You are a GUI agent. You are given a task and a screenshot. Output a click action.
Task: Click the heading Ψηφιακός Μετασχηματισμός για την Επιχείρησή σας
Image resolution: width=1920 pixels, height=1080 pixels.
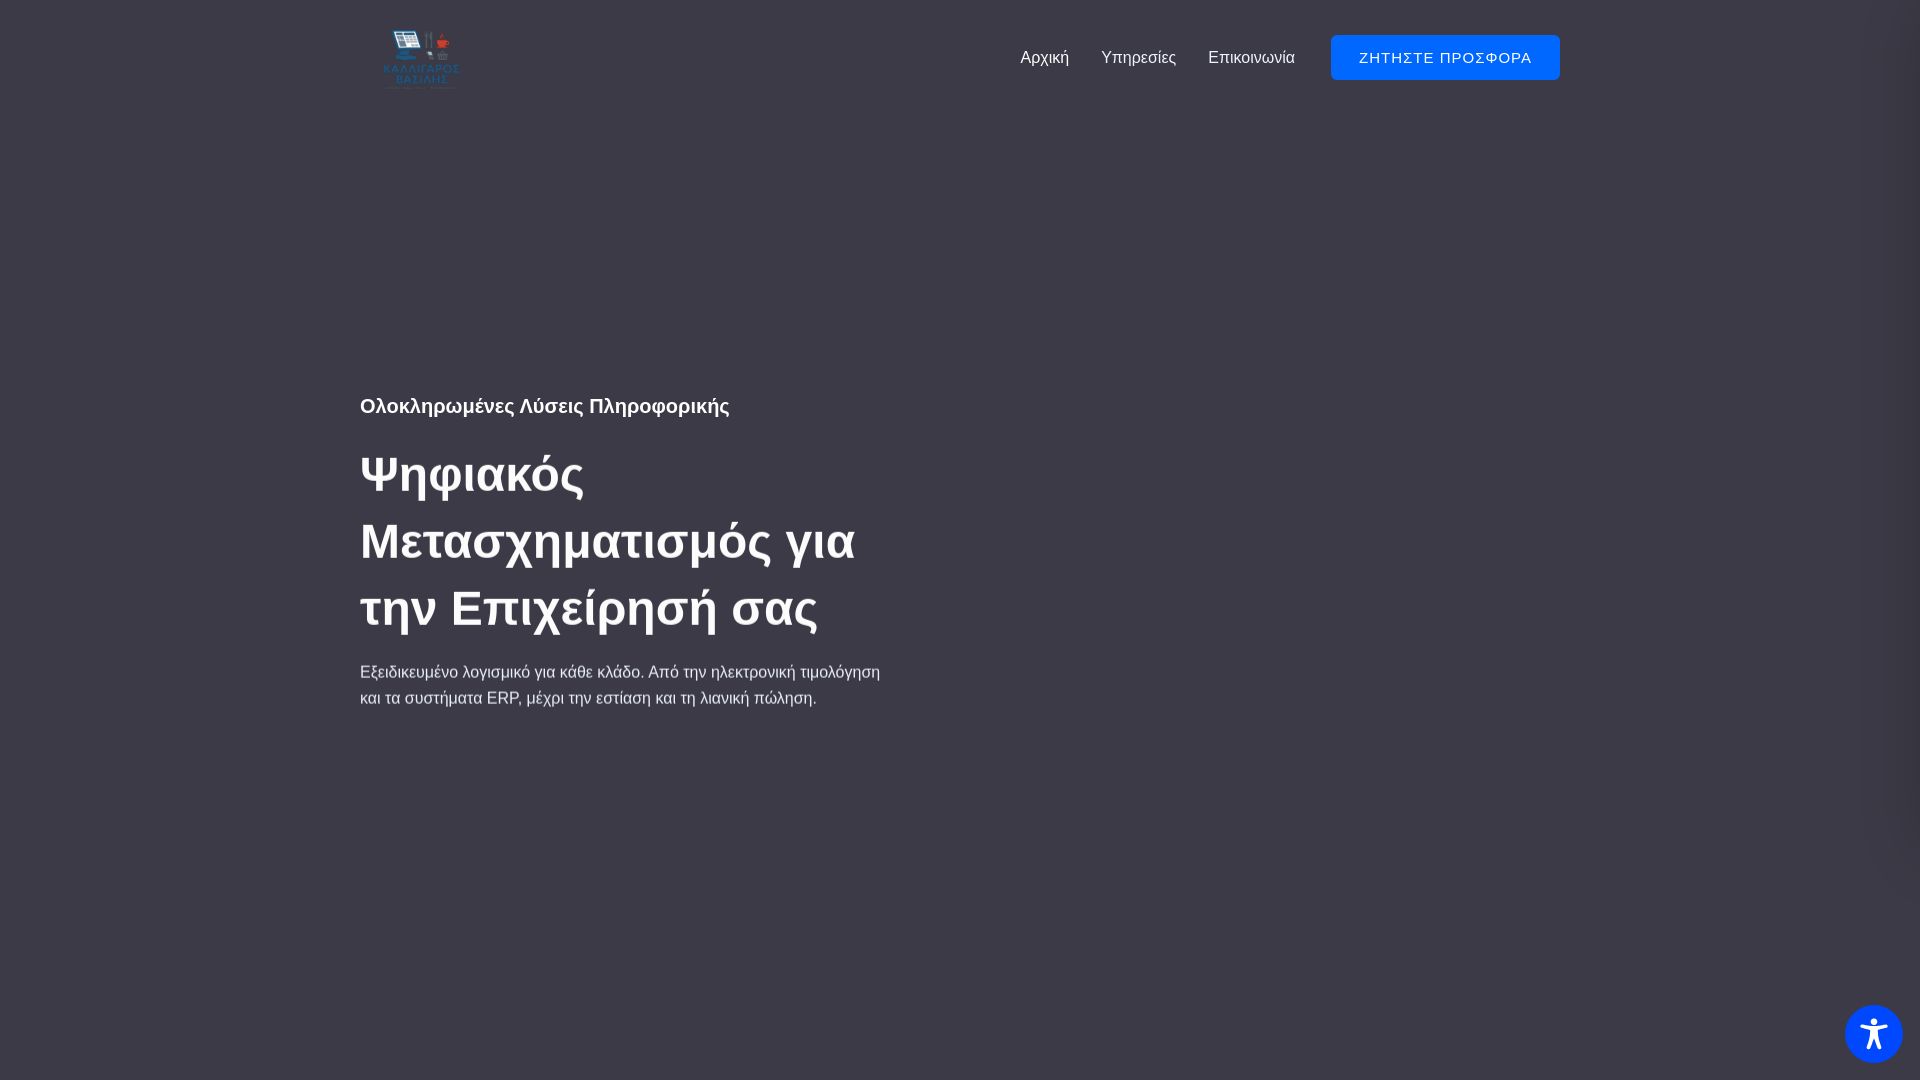pos(607,541)
